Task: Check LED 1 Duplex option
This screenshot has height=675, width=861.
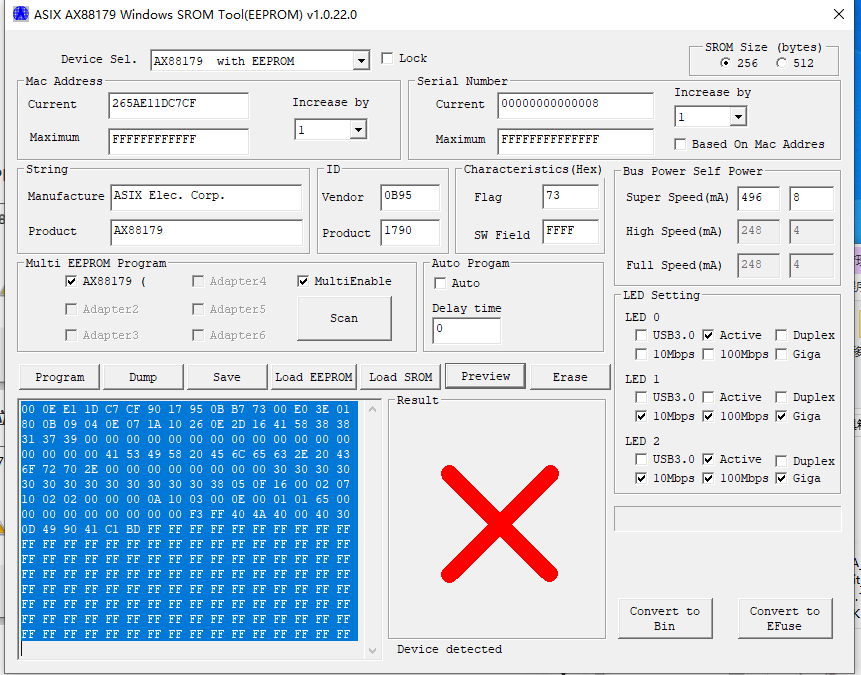Action: (x=781, y=397)
